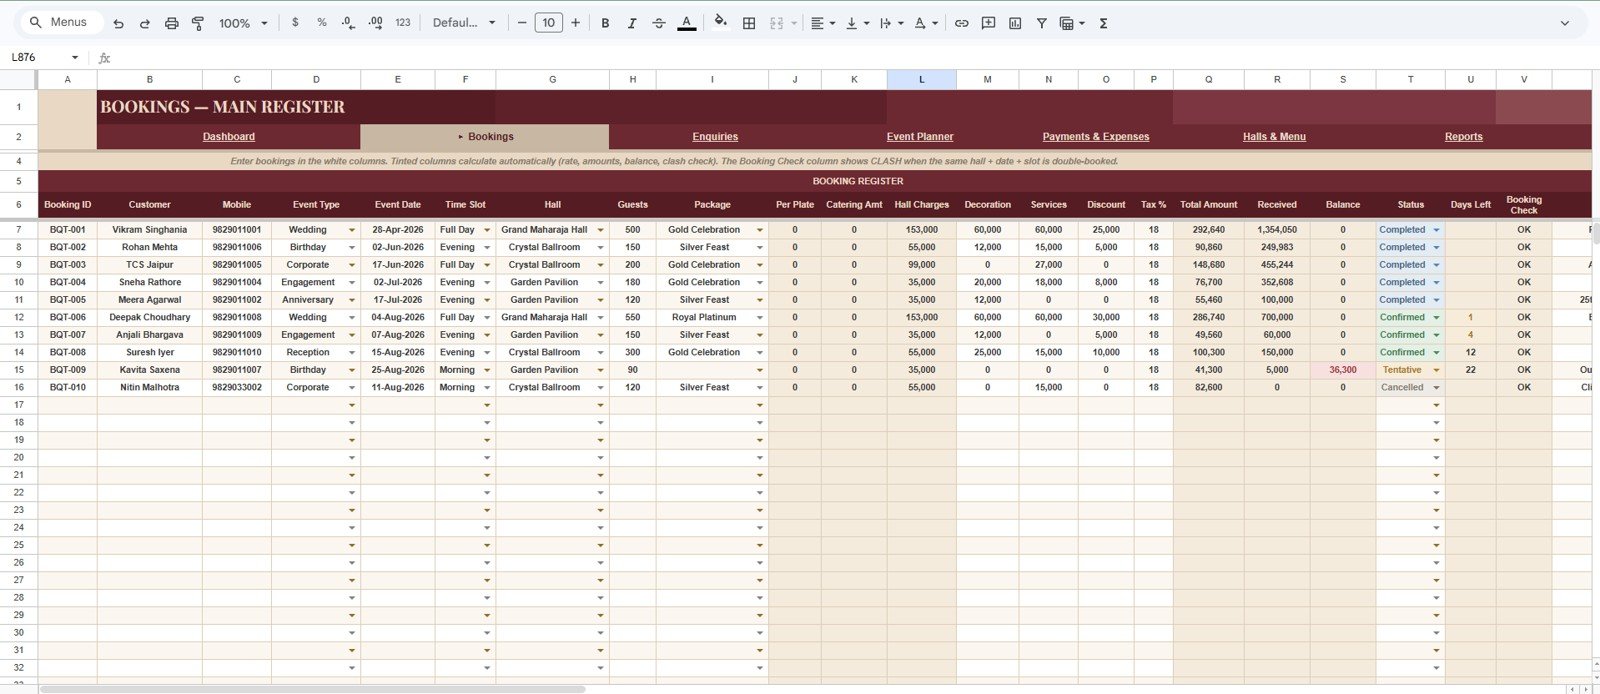This screenshot has height=694, width=1600.
Task: Open Package dropdown for Sneha Rathore
Action: click(759, 283)
